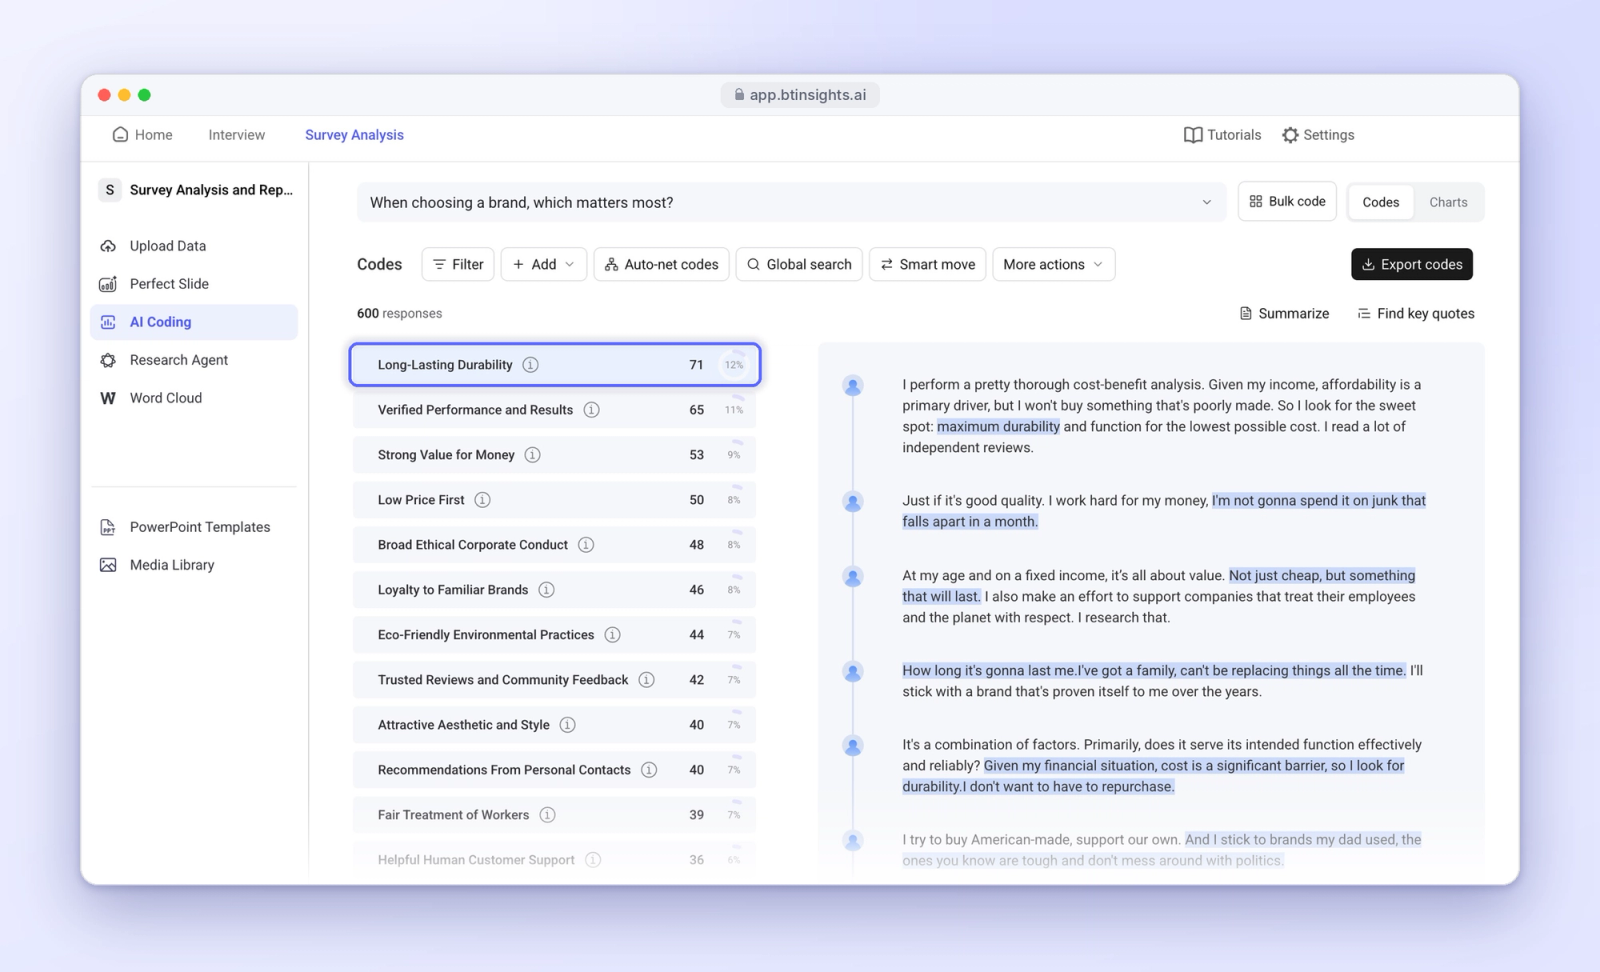Viewport: 1600px width, 972px height.
Task: Click info icon beside Attractive Aesthetic and Style
Action: point(568,725)
